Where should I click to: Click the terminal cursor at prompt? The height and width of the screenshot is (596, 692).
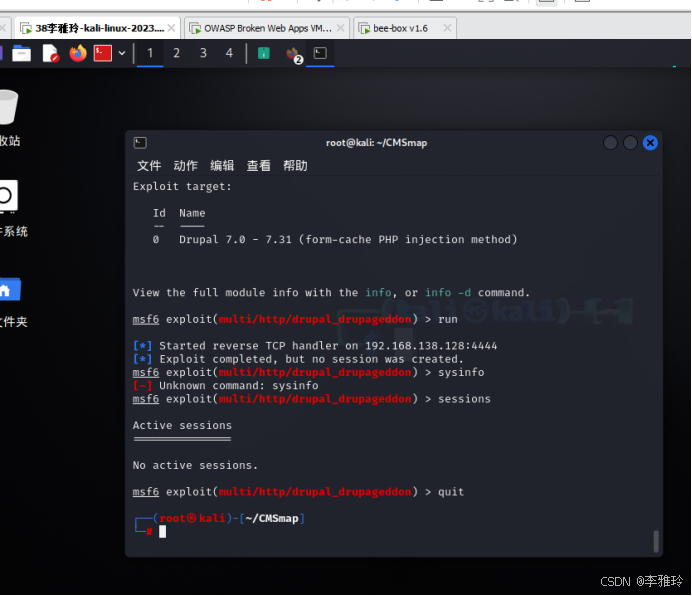coord(162,532)
